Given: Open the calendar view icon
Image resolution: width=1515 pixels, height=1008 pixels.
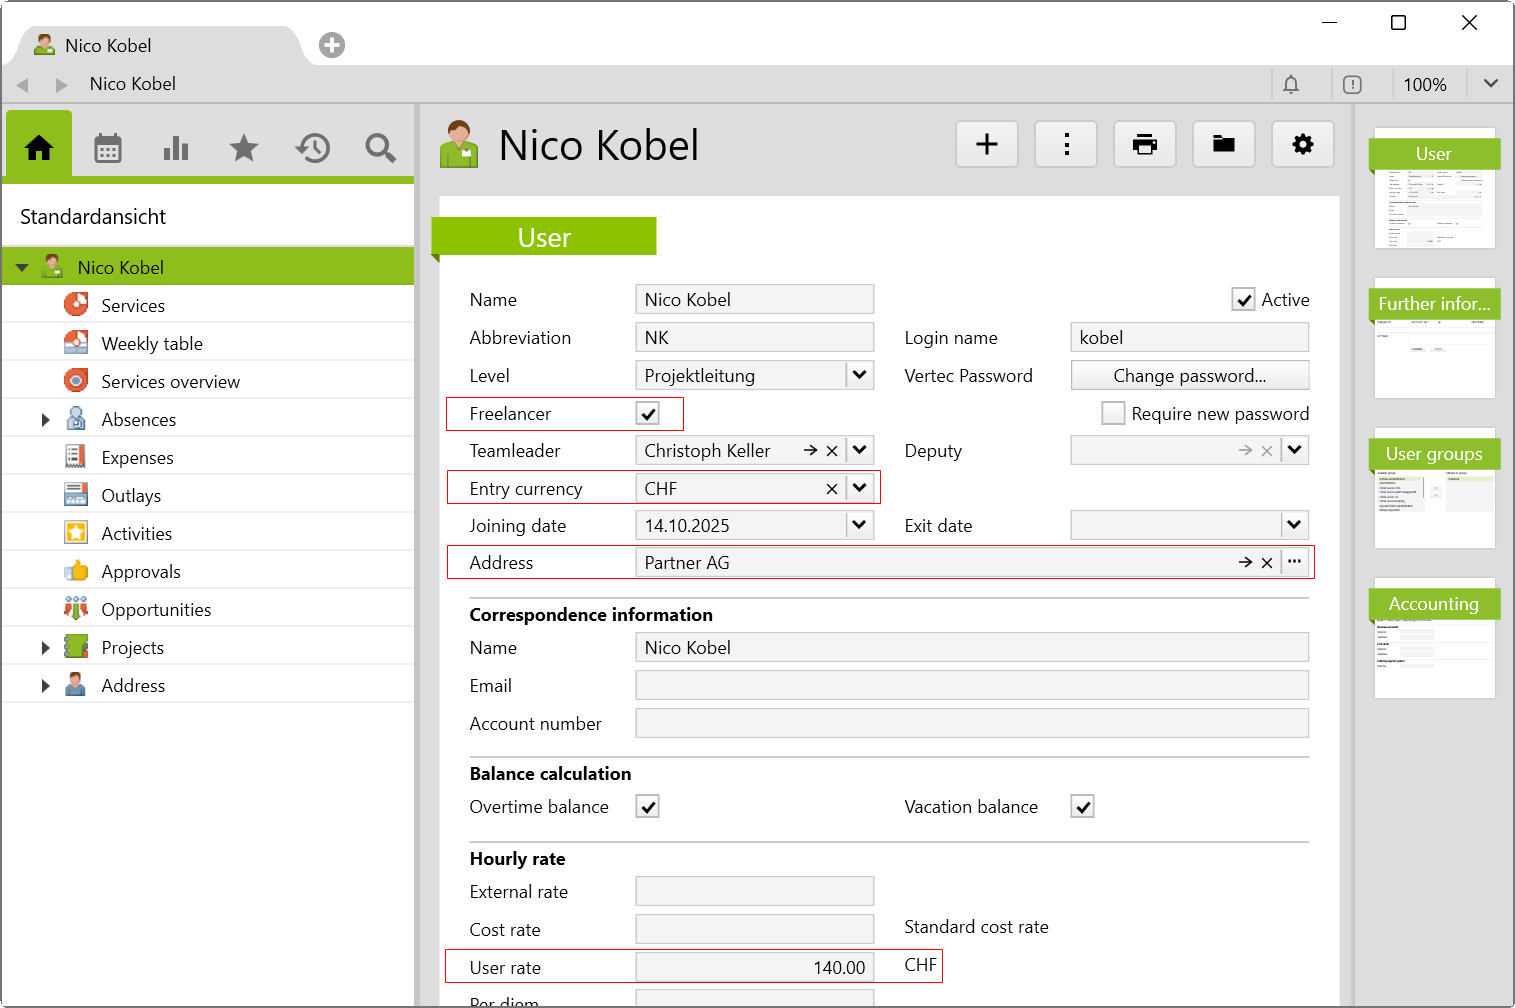Looking at the screenshot, I should click(x=108, y=148).
